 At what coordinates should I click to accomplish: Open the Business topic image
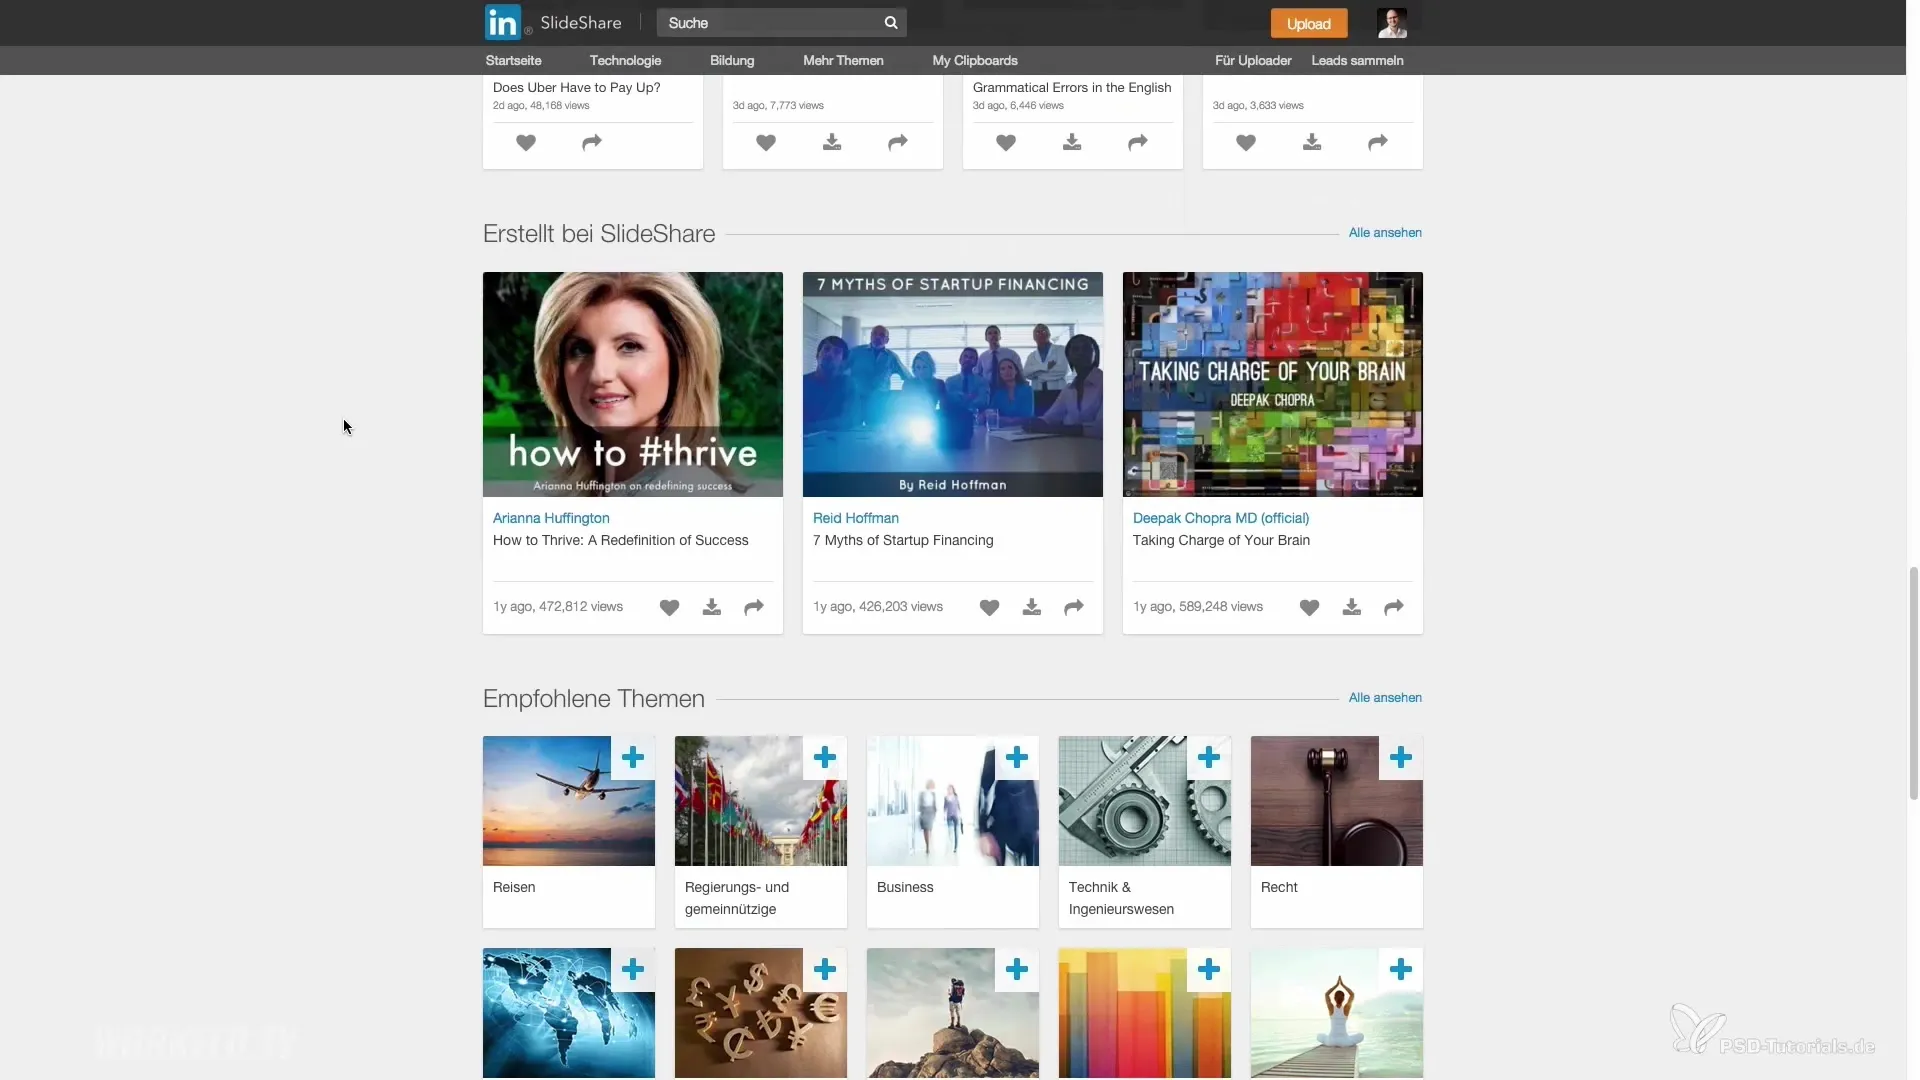pyautogui.click(x=953, y=801)
